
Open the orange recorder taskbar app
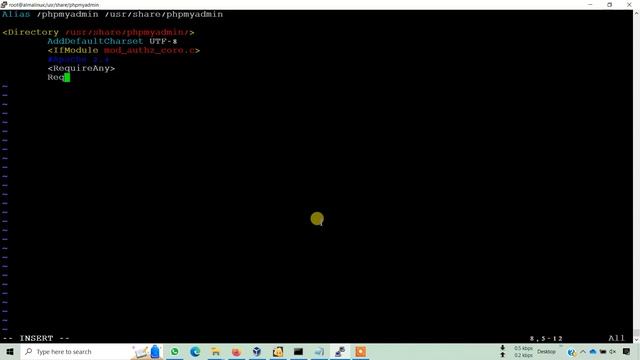pyautogui.click(x=360, y=351)
